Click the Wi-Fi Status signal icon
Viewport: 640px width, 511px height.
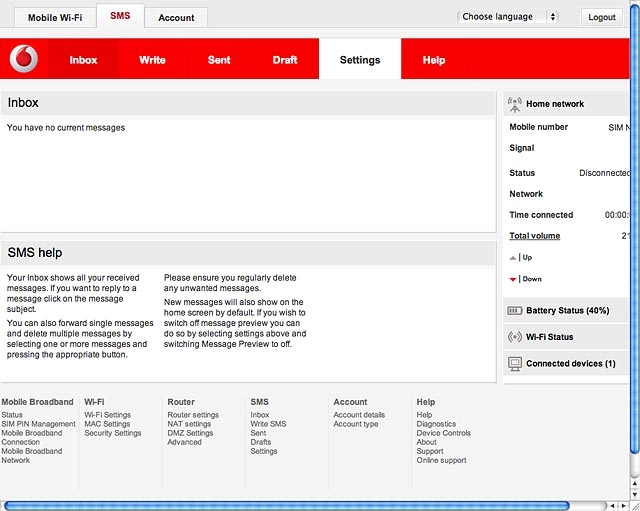pos(515,337)
